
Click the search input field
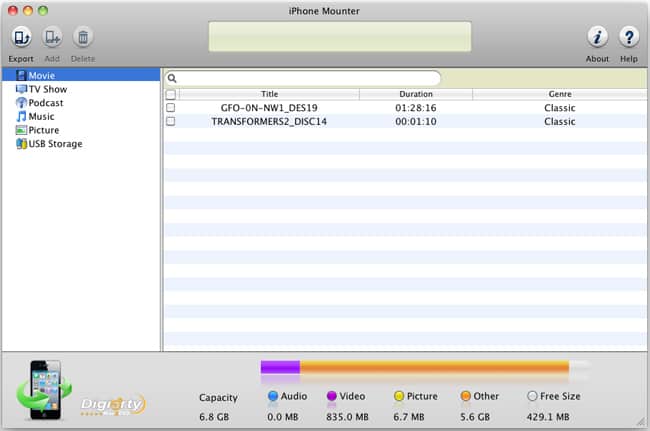pyautogui.click(x=303, y=78)
